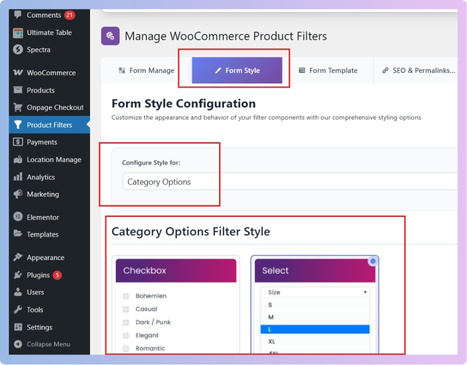
Task: Click the Plugins plug icon
Action: coord(18,275)
